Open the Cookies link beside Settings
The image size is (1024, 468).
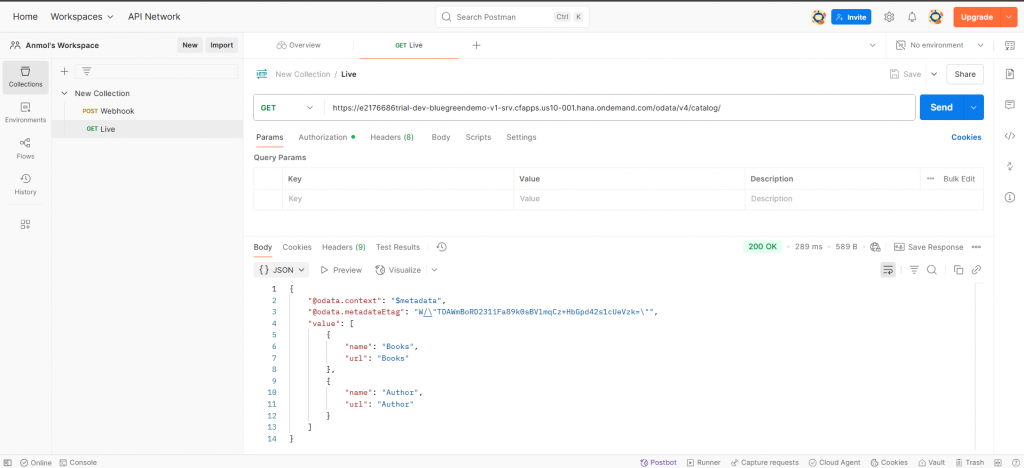click(966, 137)
